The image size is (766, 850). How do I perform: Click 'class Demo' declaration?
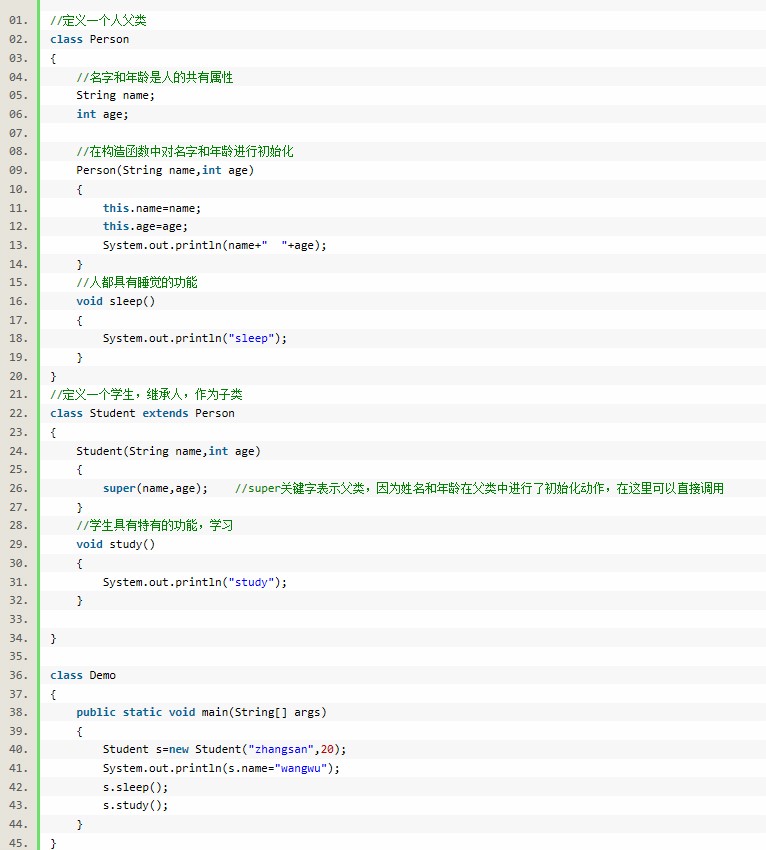(83, 675)
